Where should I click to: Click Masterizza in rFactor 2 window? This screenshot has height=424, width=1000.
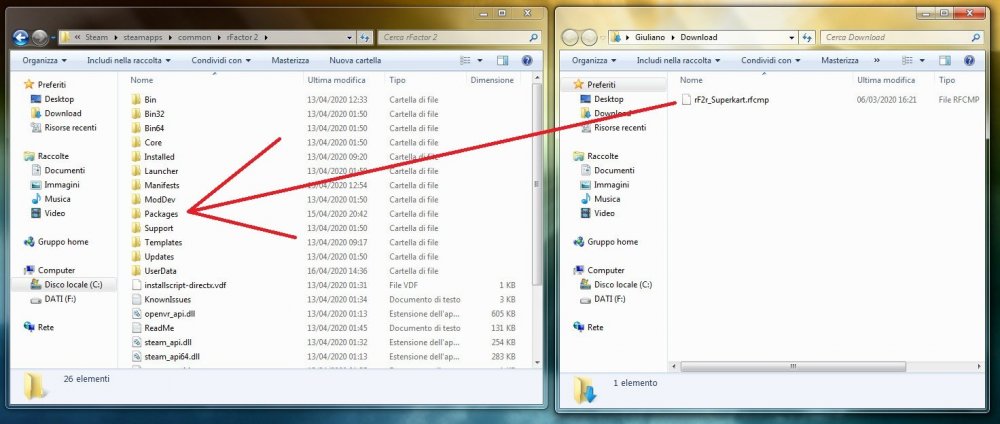(290, 61)
